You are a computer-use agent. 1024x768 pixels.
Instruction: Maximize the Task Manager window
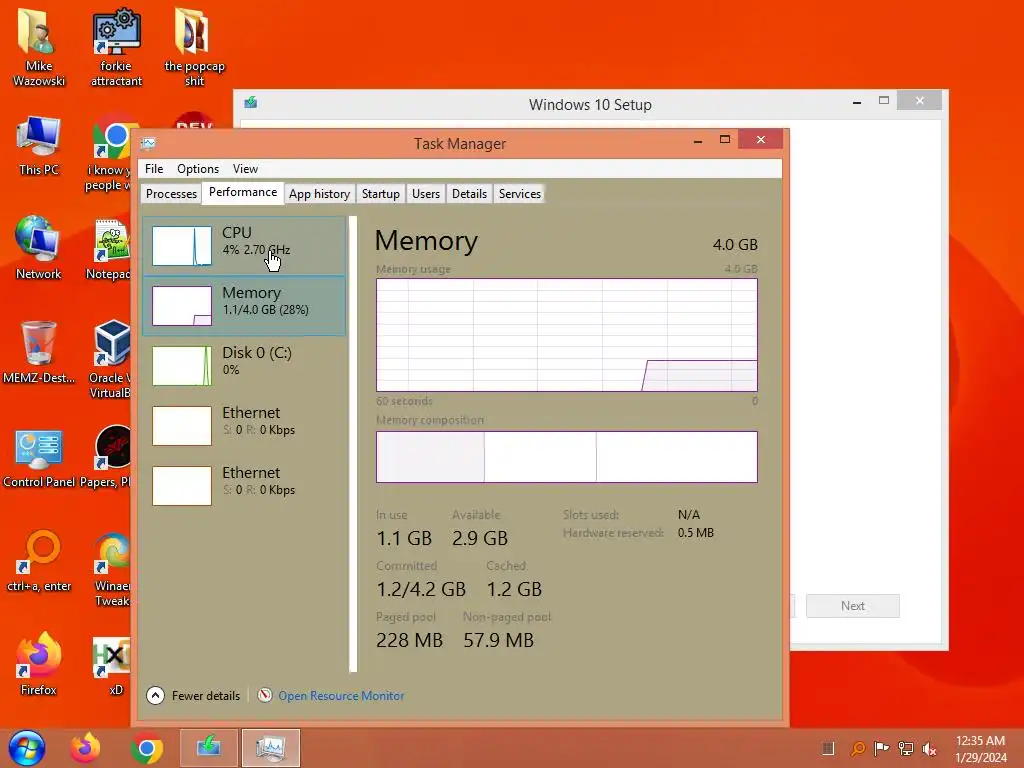725,139
